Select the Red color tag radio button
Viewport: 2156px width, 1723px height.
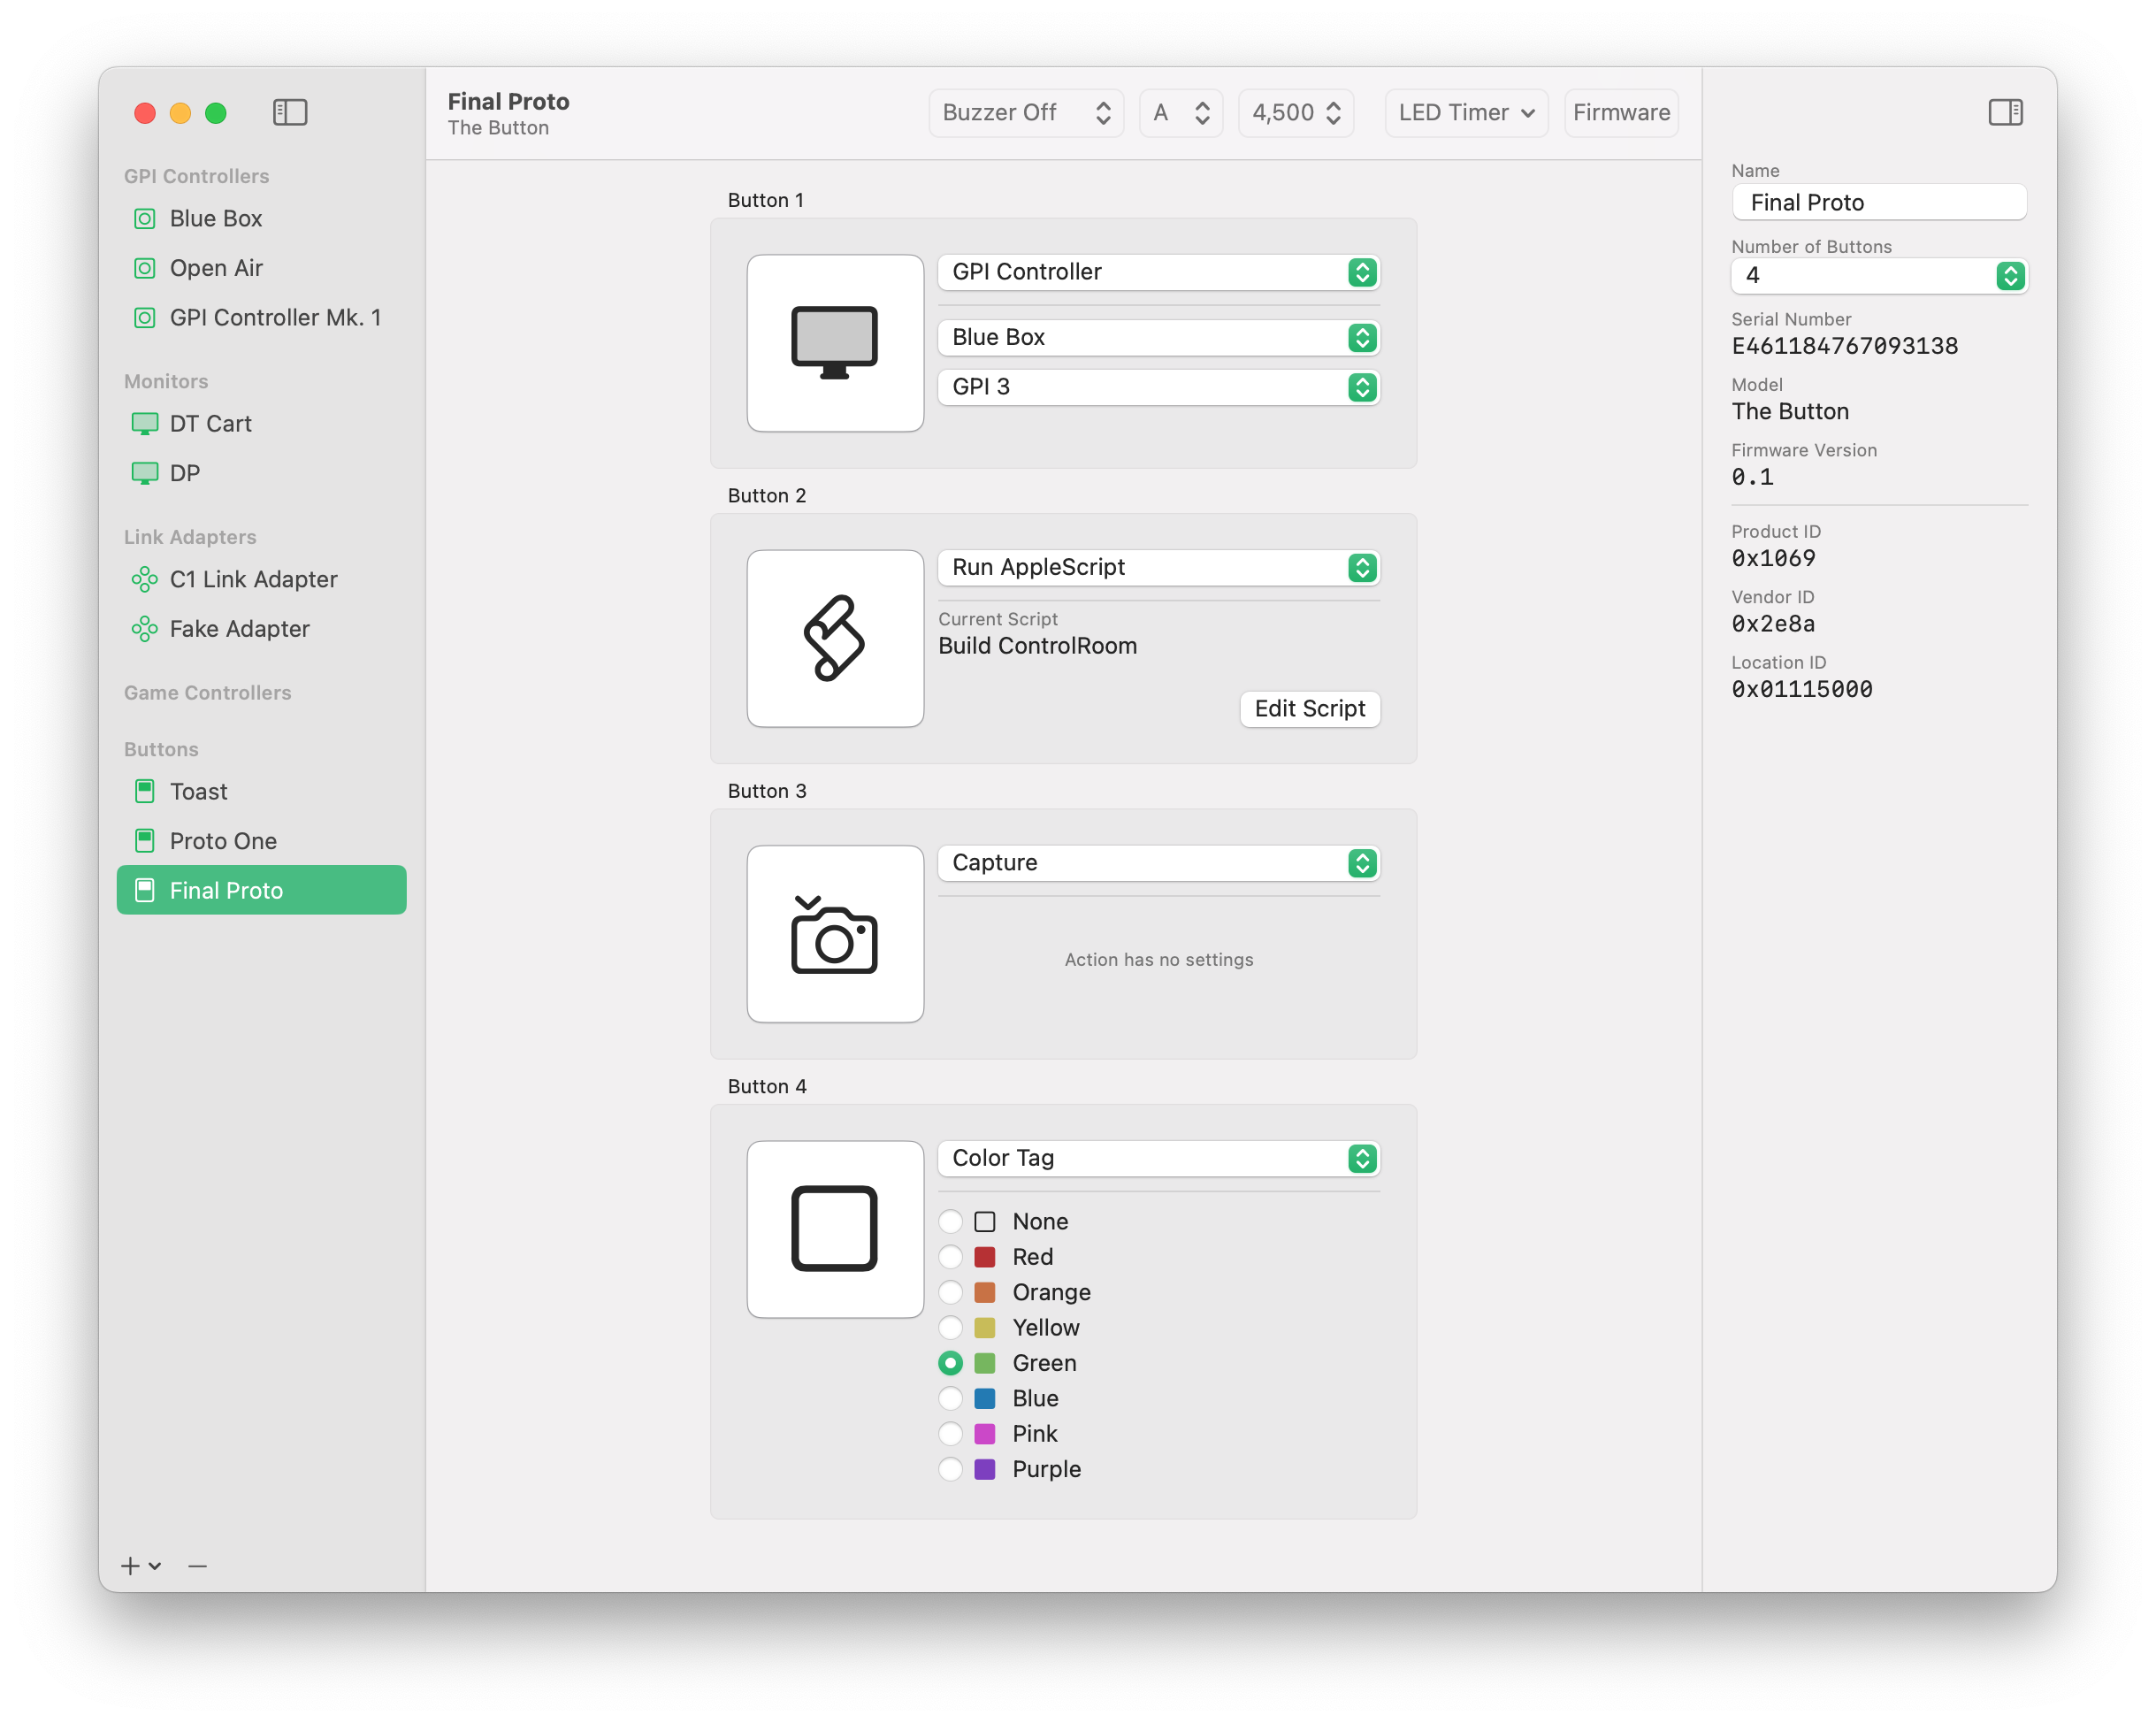coord(950,1257)
